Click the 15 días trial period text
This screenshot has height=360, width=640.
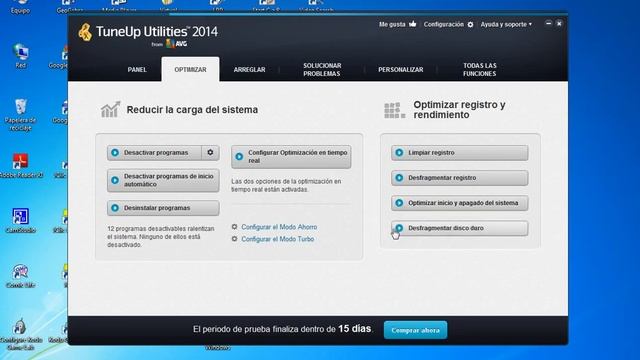point(354,329)
